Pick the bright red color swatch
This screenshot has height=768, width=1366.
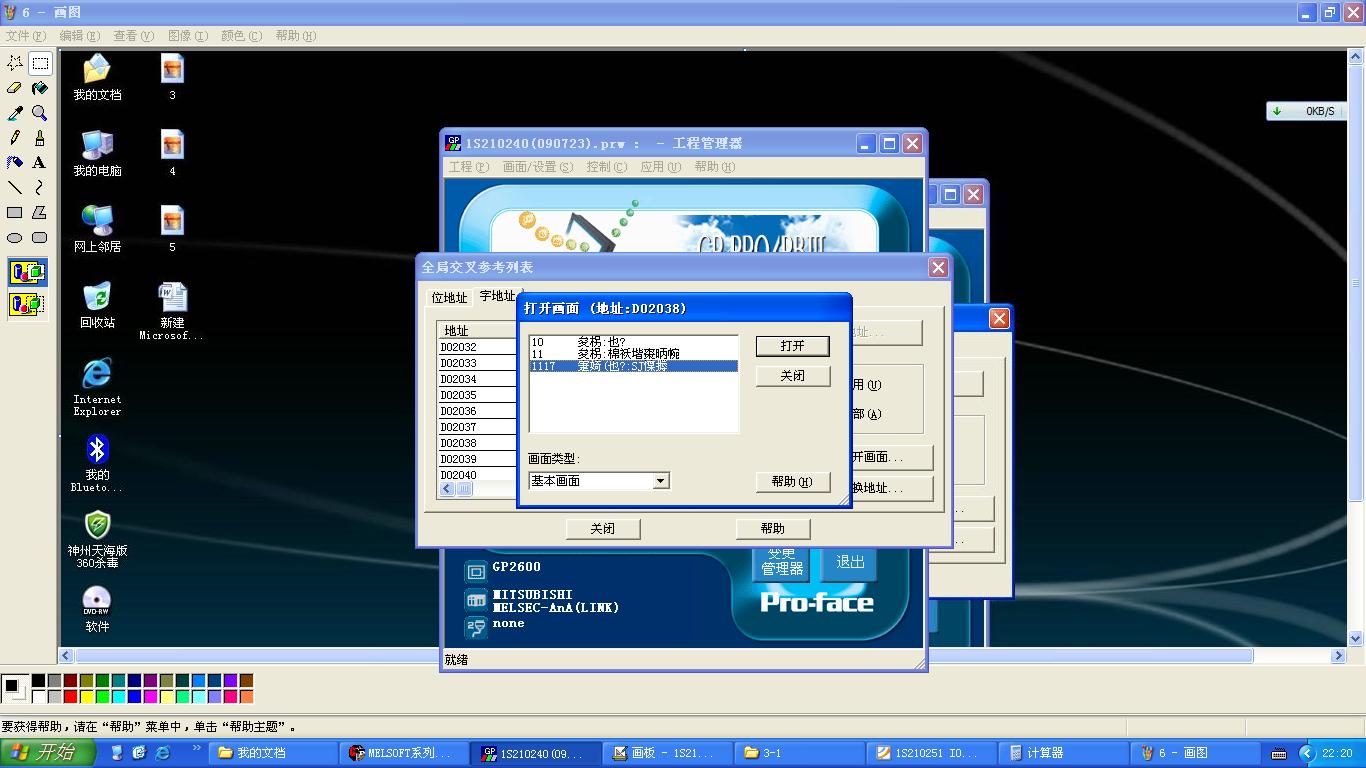(x=70, y=696)
